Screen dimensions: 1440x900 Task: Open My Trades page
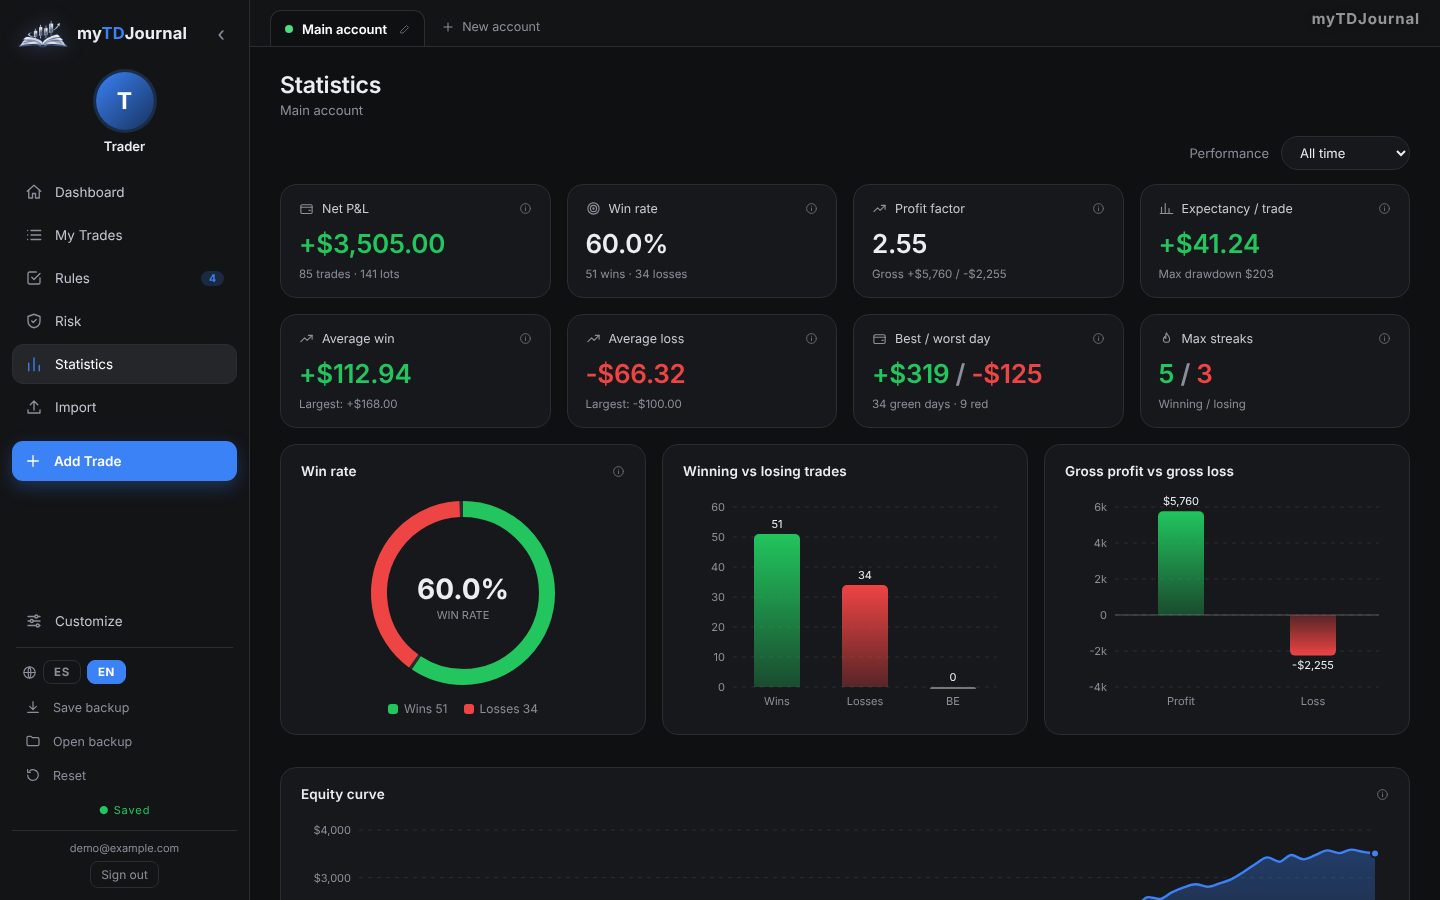coord(124,235)
